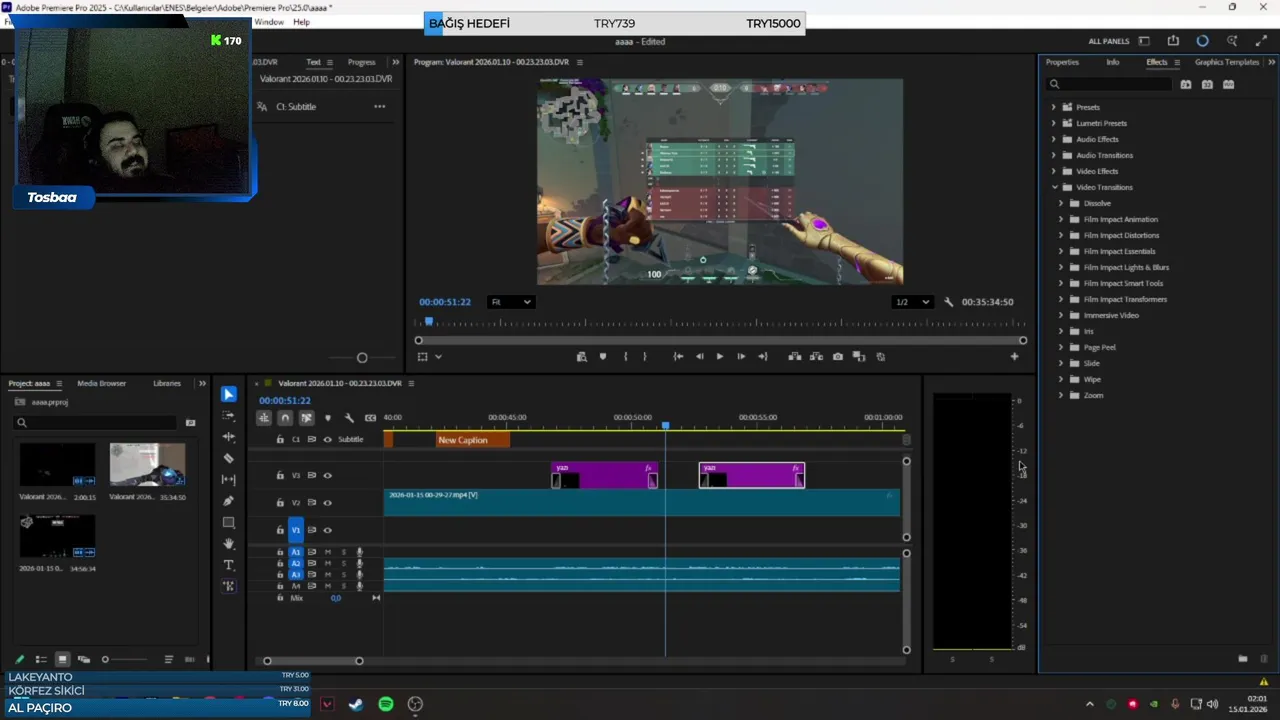Open the Libraries tab
This screenshot has width=1280, height=720.
[167, 383]
